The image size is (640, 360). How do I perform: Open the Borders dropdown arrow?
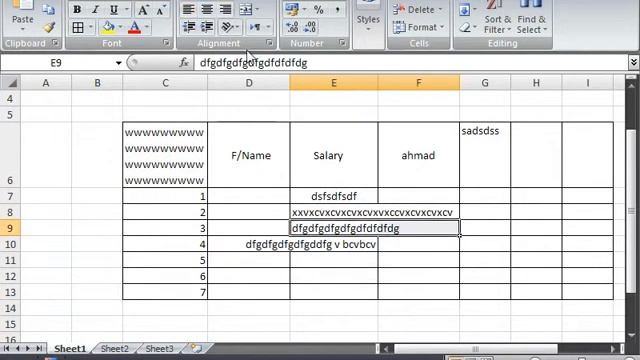(x=90, y=27)
